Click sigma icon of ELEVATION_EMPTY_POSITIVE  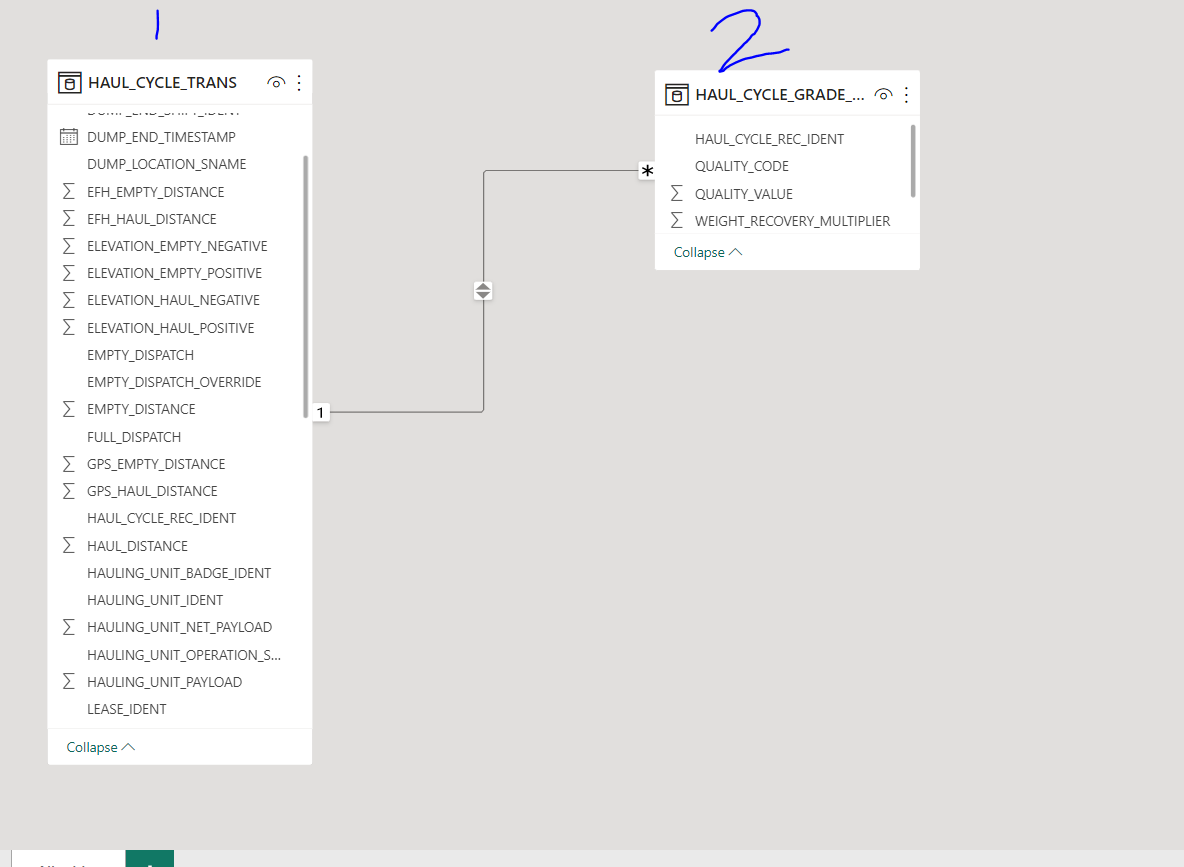click(69, 273)
